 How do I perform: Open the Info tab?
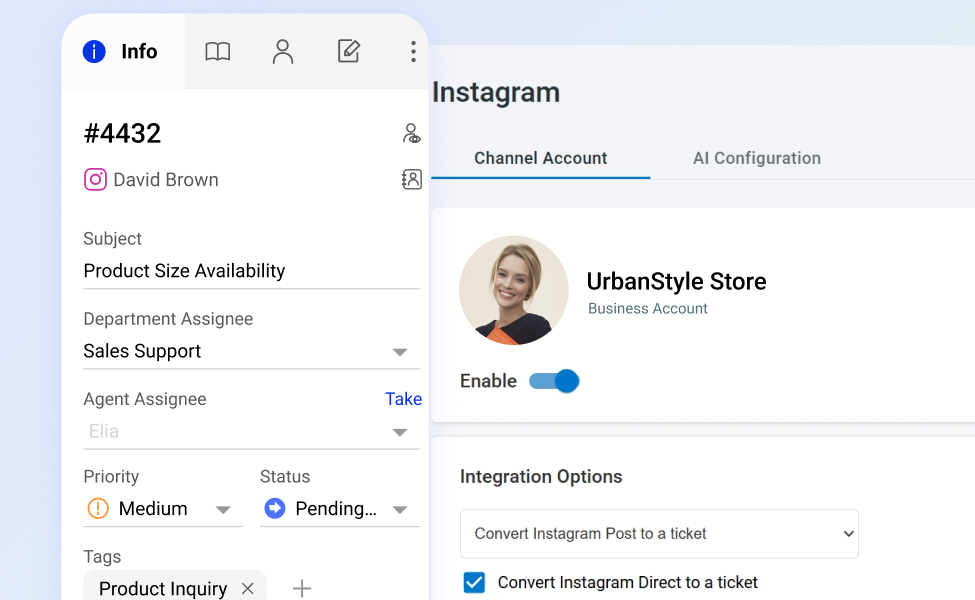(x=123, y=52)
